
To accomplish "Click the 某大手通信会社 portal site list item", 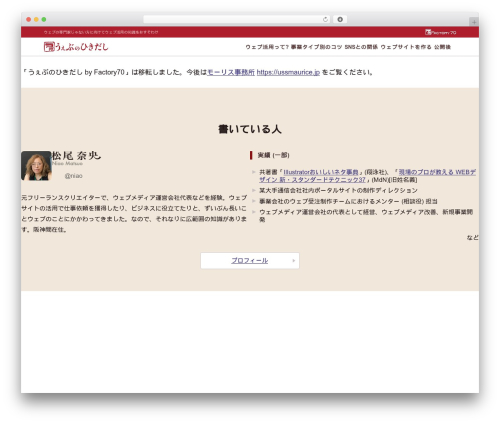I will click(338, 190).
